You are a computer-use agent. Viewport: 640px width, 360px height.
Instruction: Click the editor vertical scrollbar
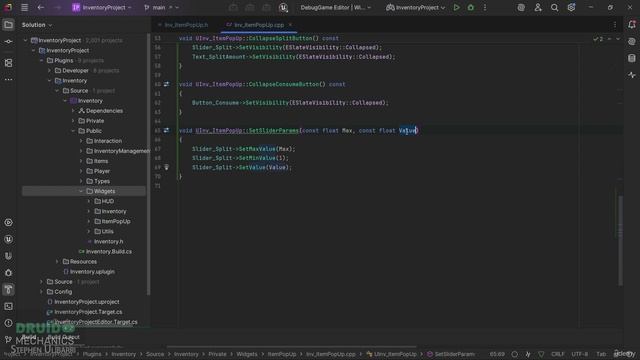pyautogui.click(x=620, y=241)
